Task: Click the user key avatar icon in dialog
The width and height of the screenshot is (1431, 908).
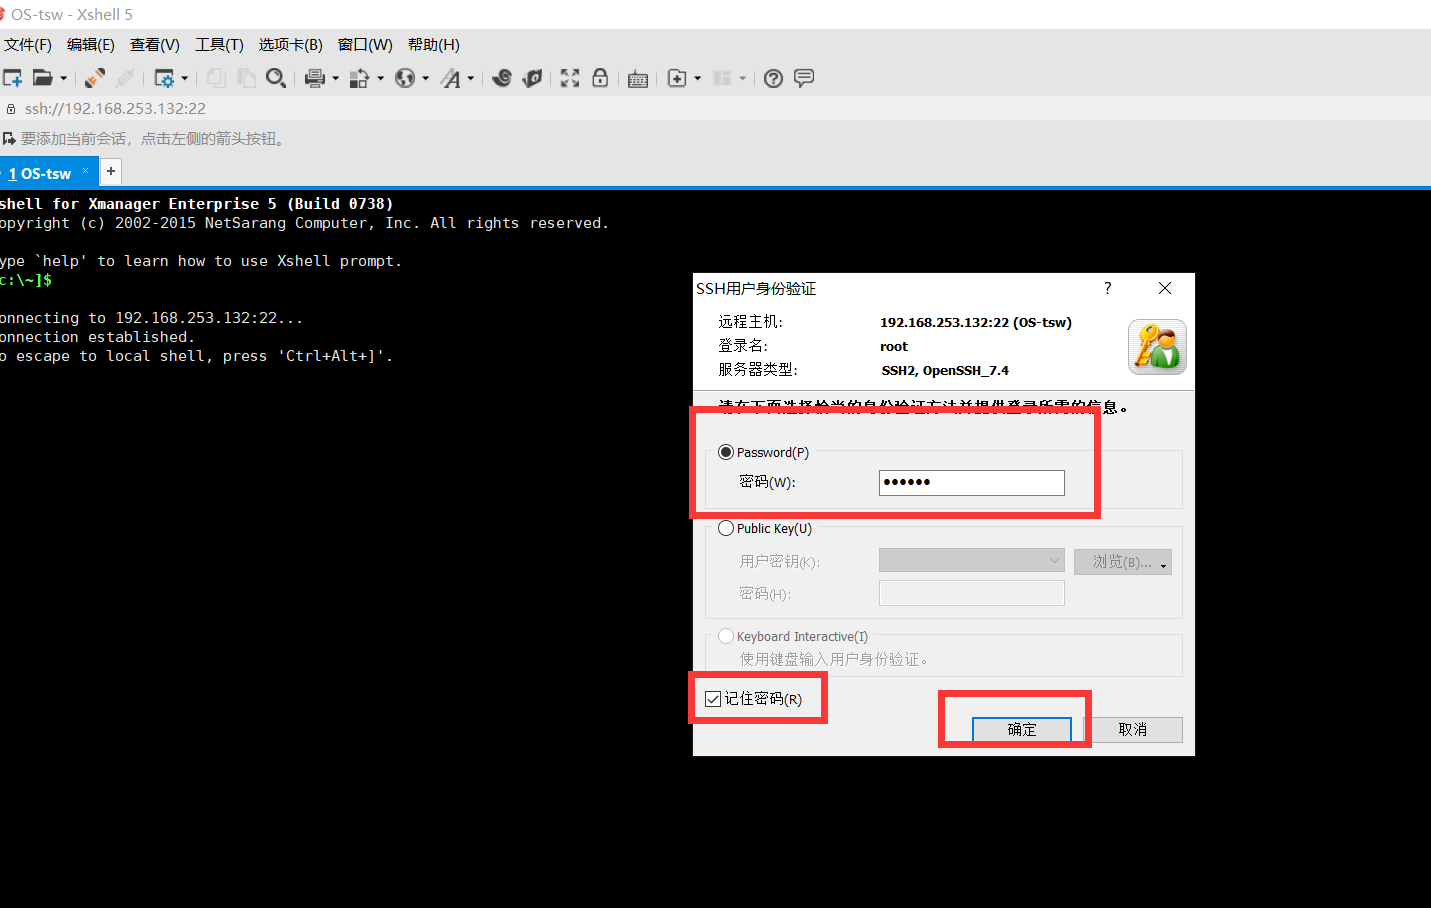Action: 1157,347
